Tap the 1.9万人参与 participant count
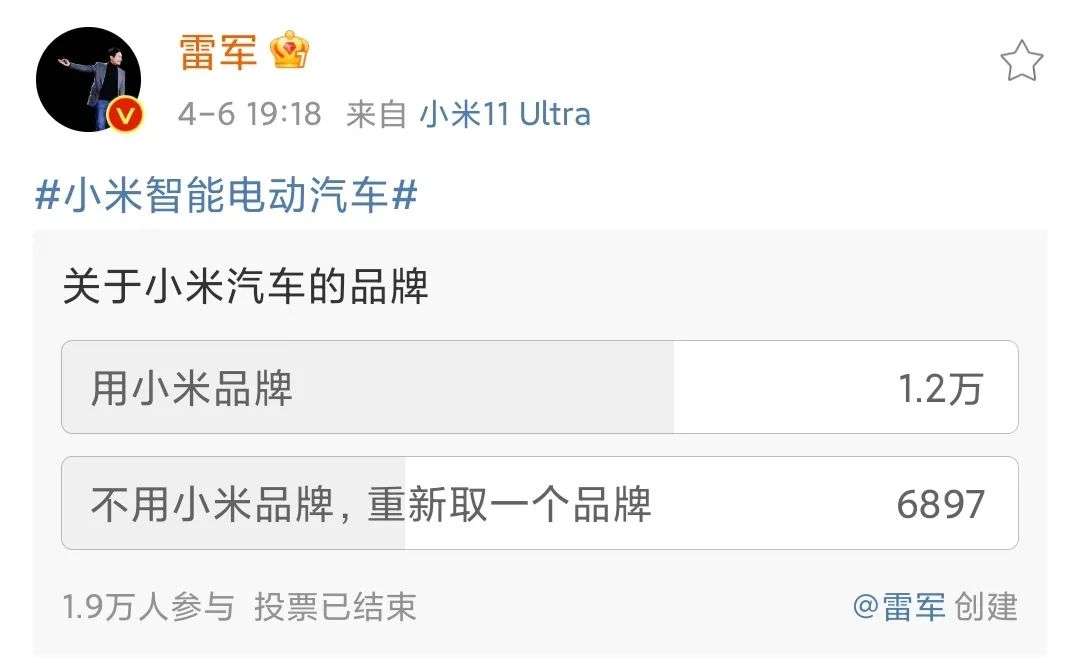Screen dimensions: 1080x663 [x=148, y=606]
